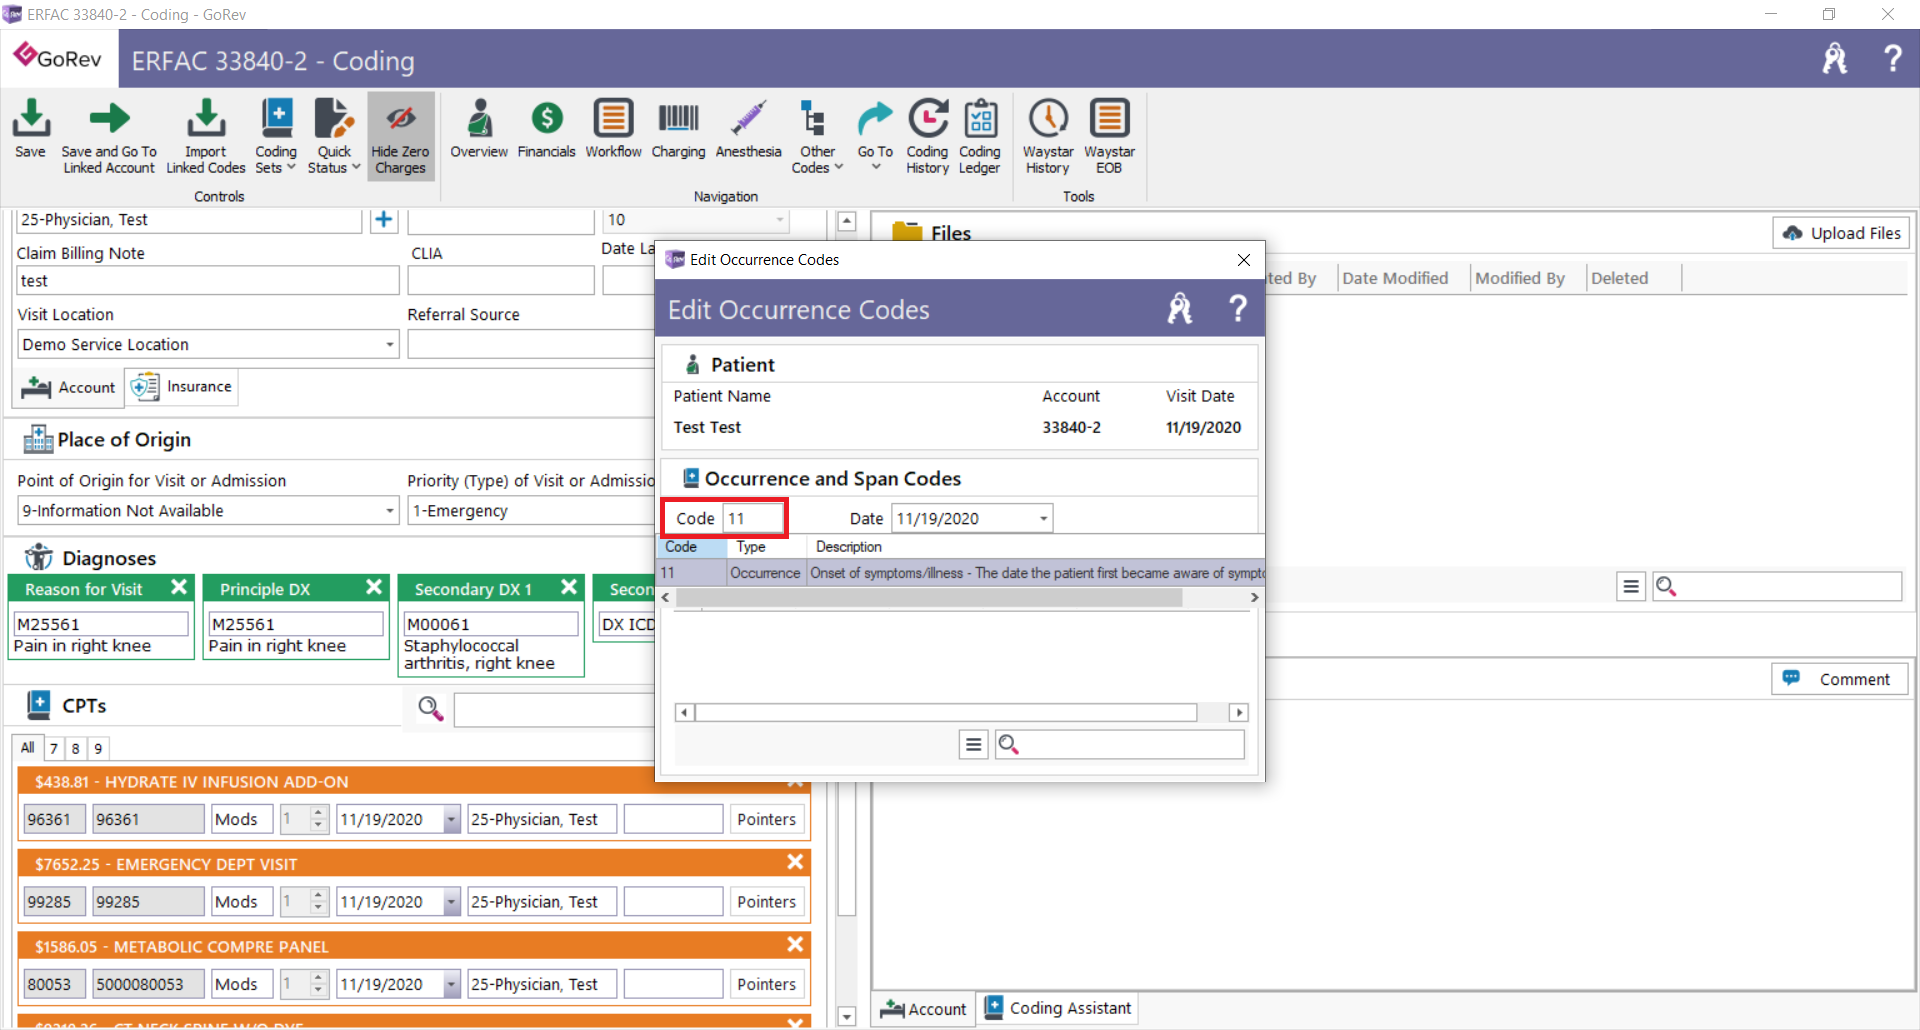This screenshot has width=1920, height=1030.
Task: Click the occurrence grid horizontal scrollbar
Action: pos(929,597)
